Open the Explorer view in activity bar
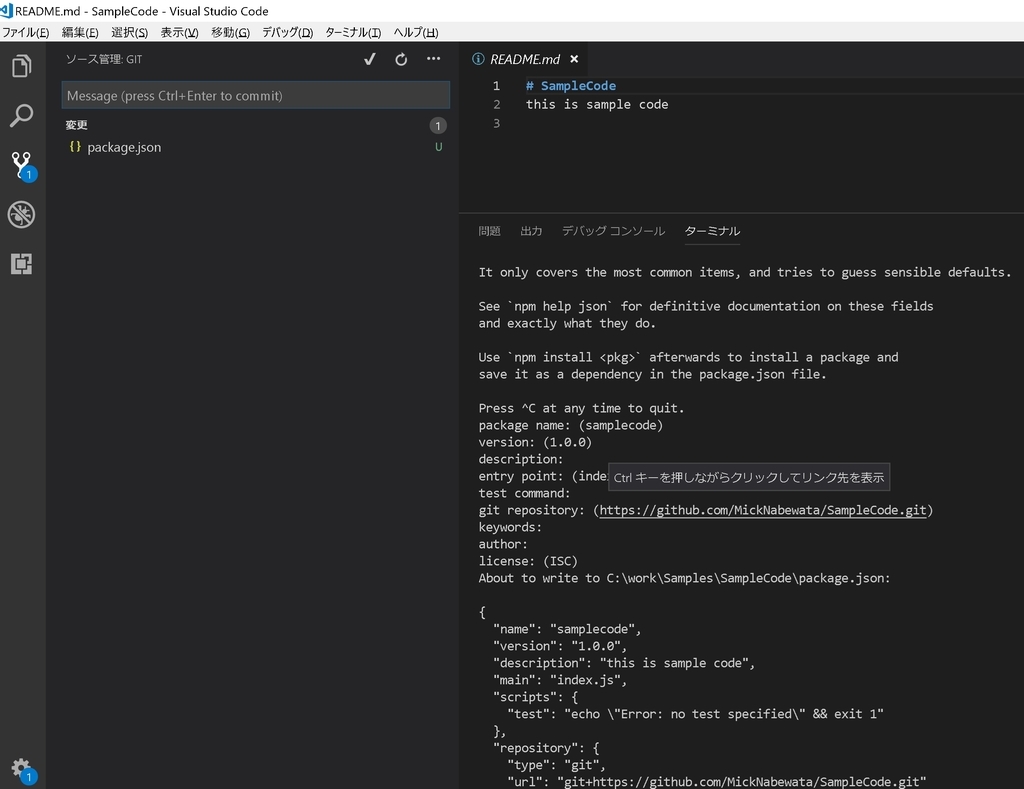The image size is (1024, 789). pos(22,66)
